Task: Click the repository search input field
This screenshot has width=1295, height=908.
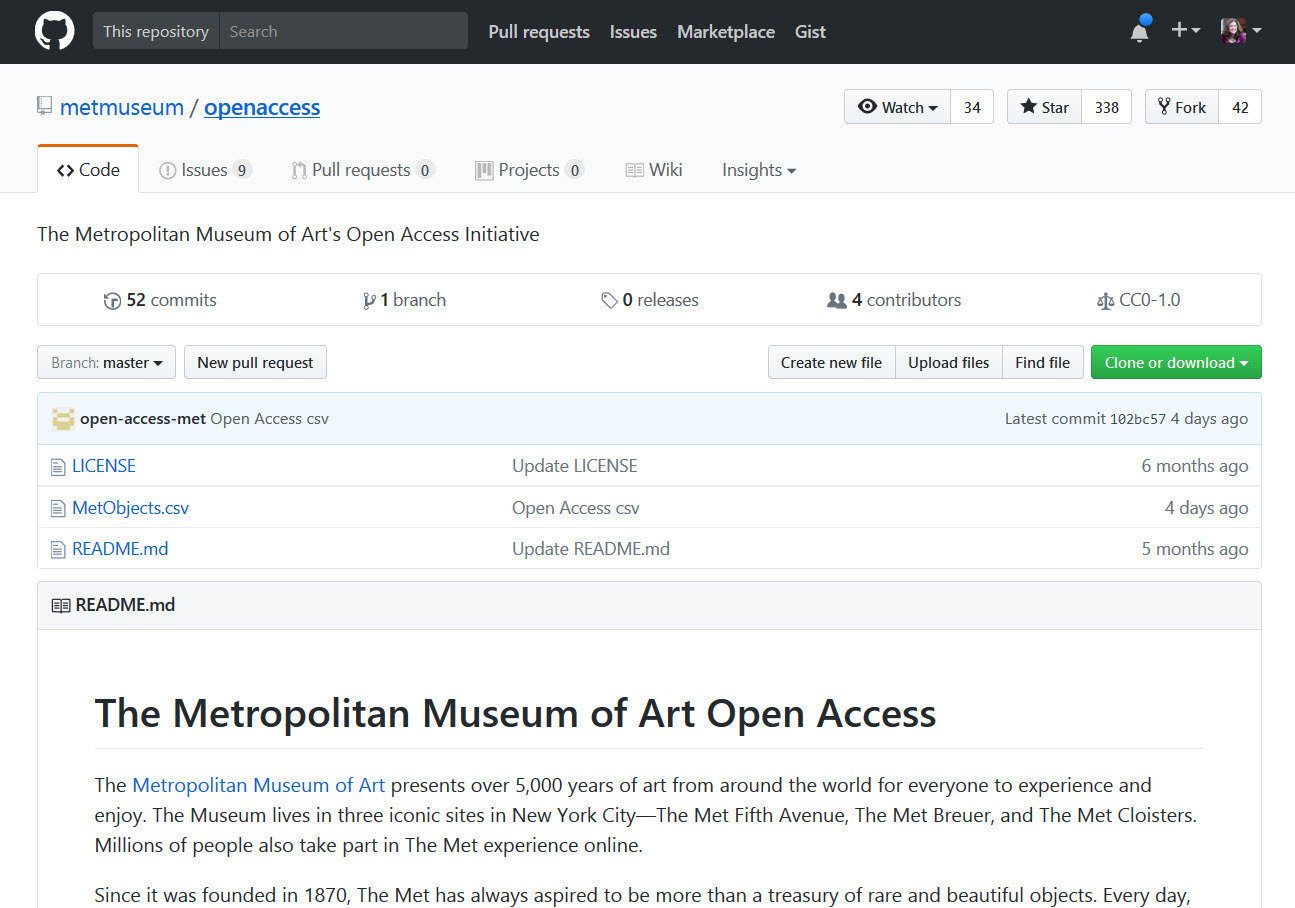Action: tap(343, 31)
